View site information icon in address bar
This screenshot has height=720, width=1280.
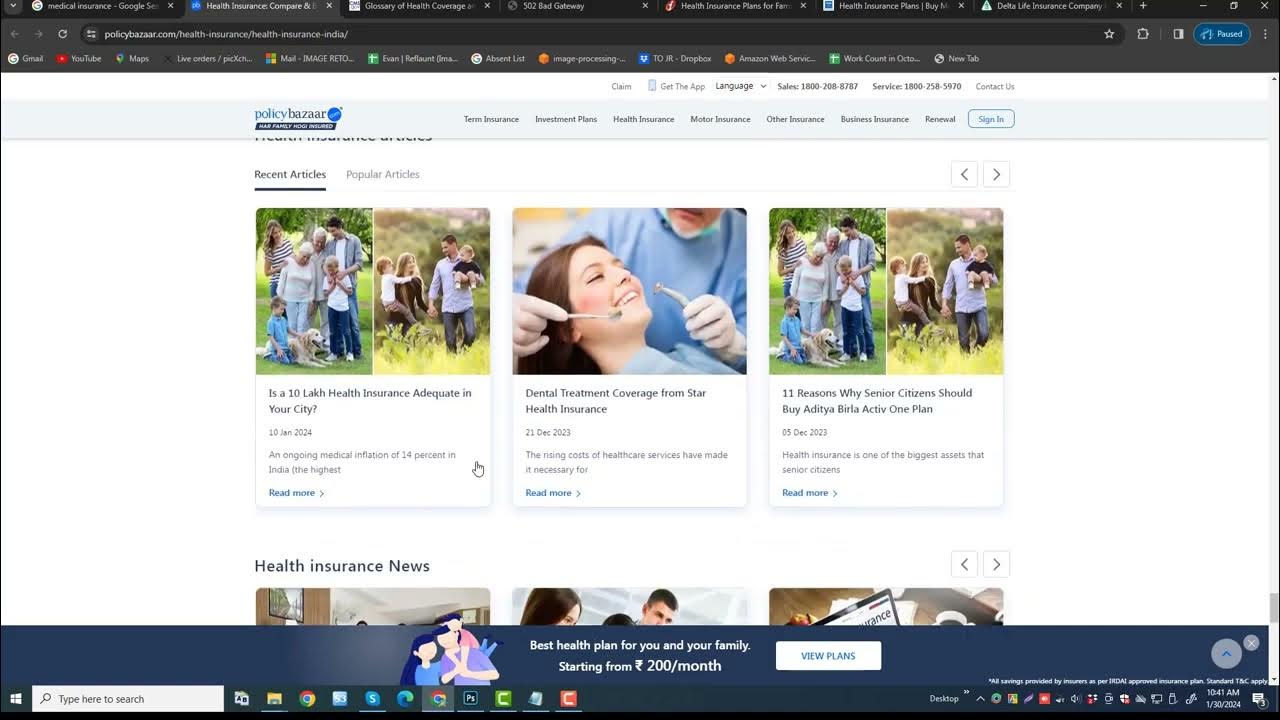tap(91, 34)
